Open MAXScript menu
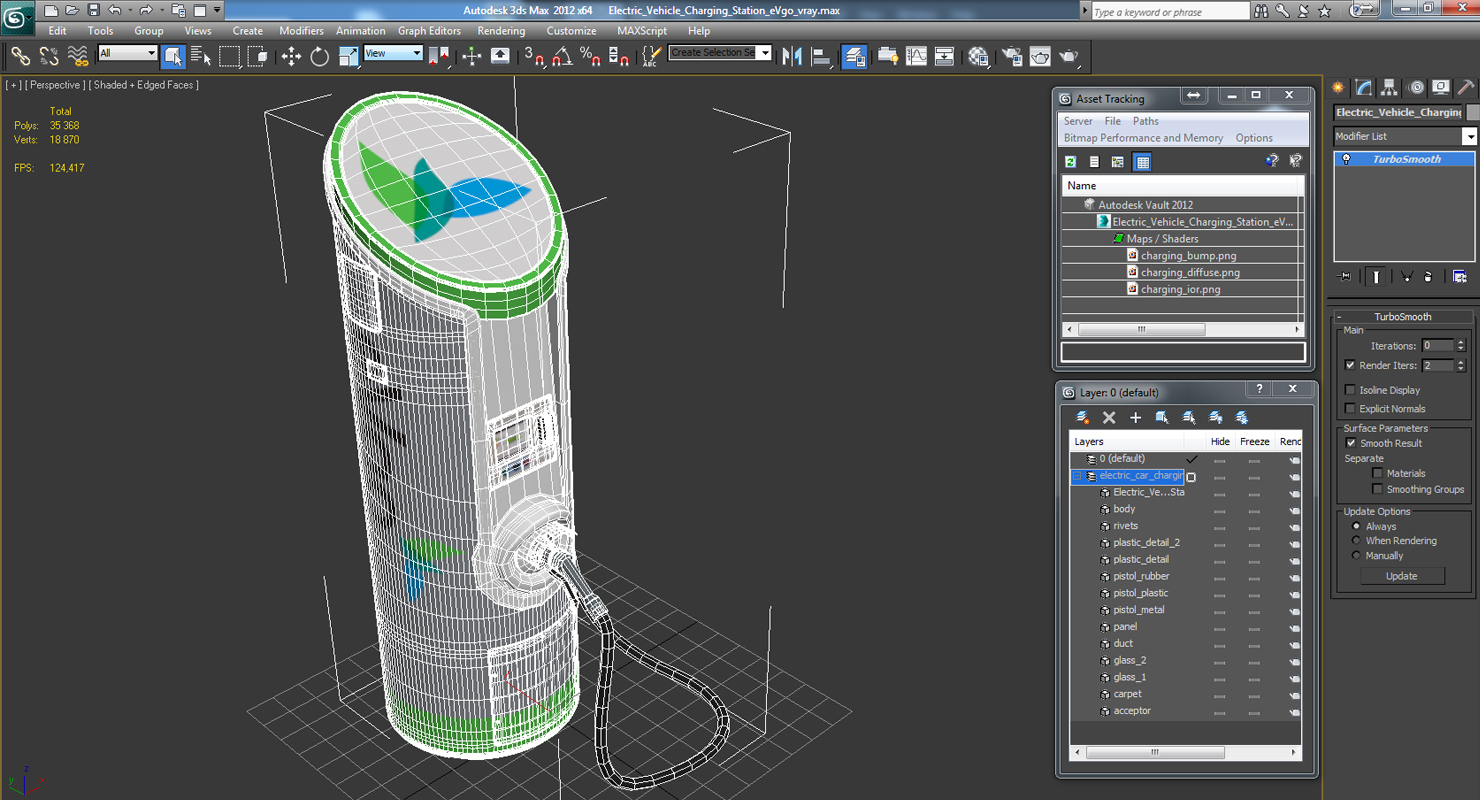Viewport: 1480px width, 800px height. point(642,31)
